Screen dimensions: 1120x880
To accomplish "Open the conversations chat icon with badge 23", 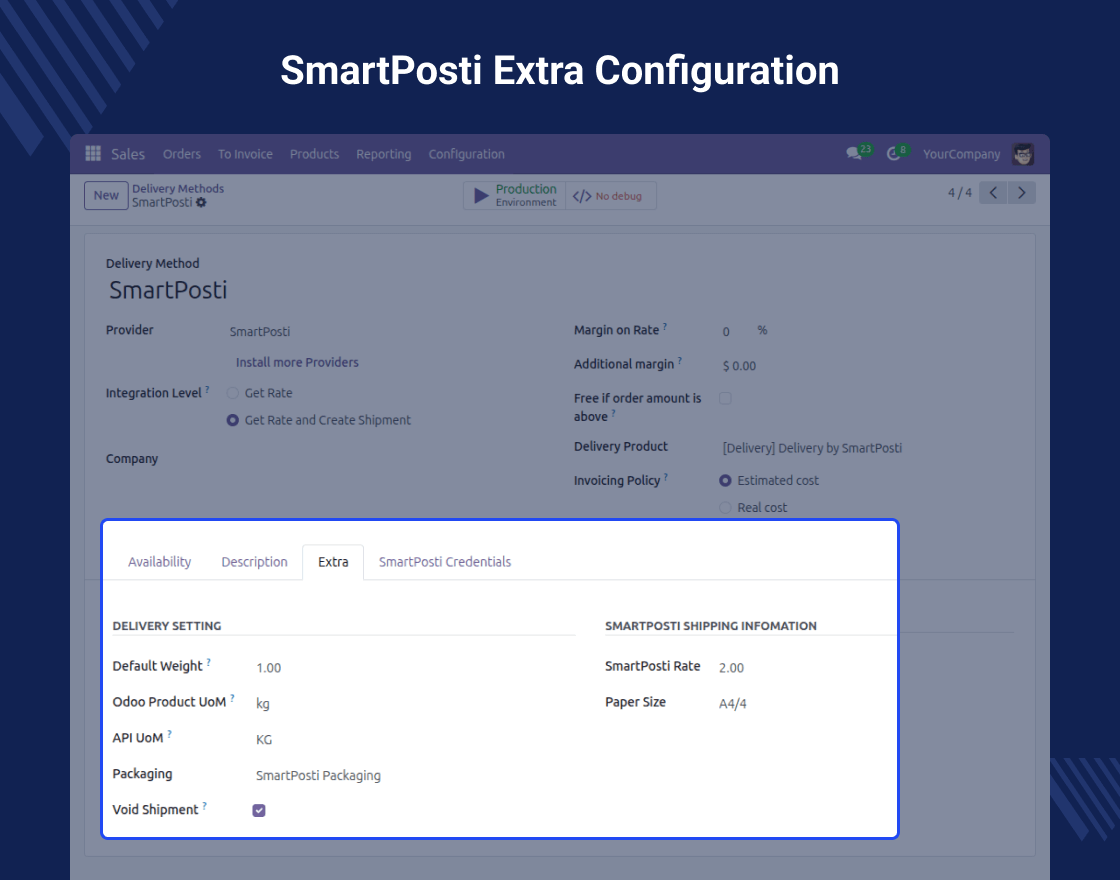I will point(854,154).
